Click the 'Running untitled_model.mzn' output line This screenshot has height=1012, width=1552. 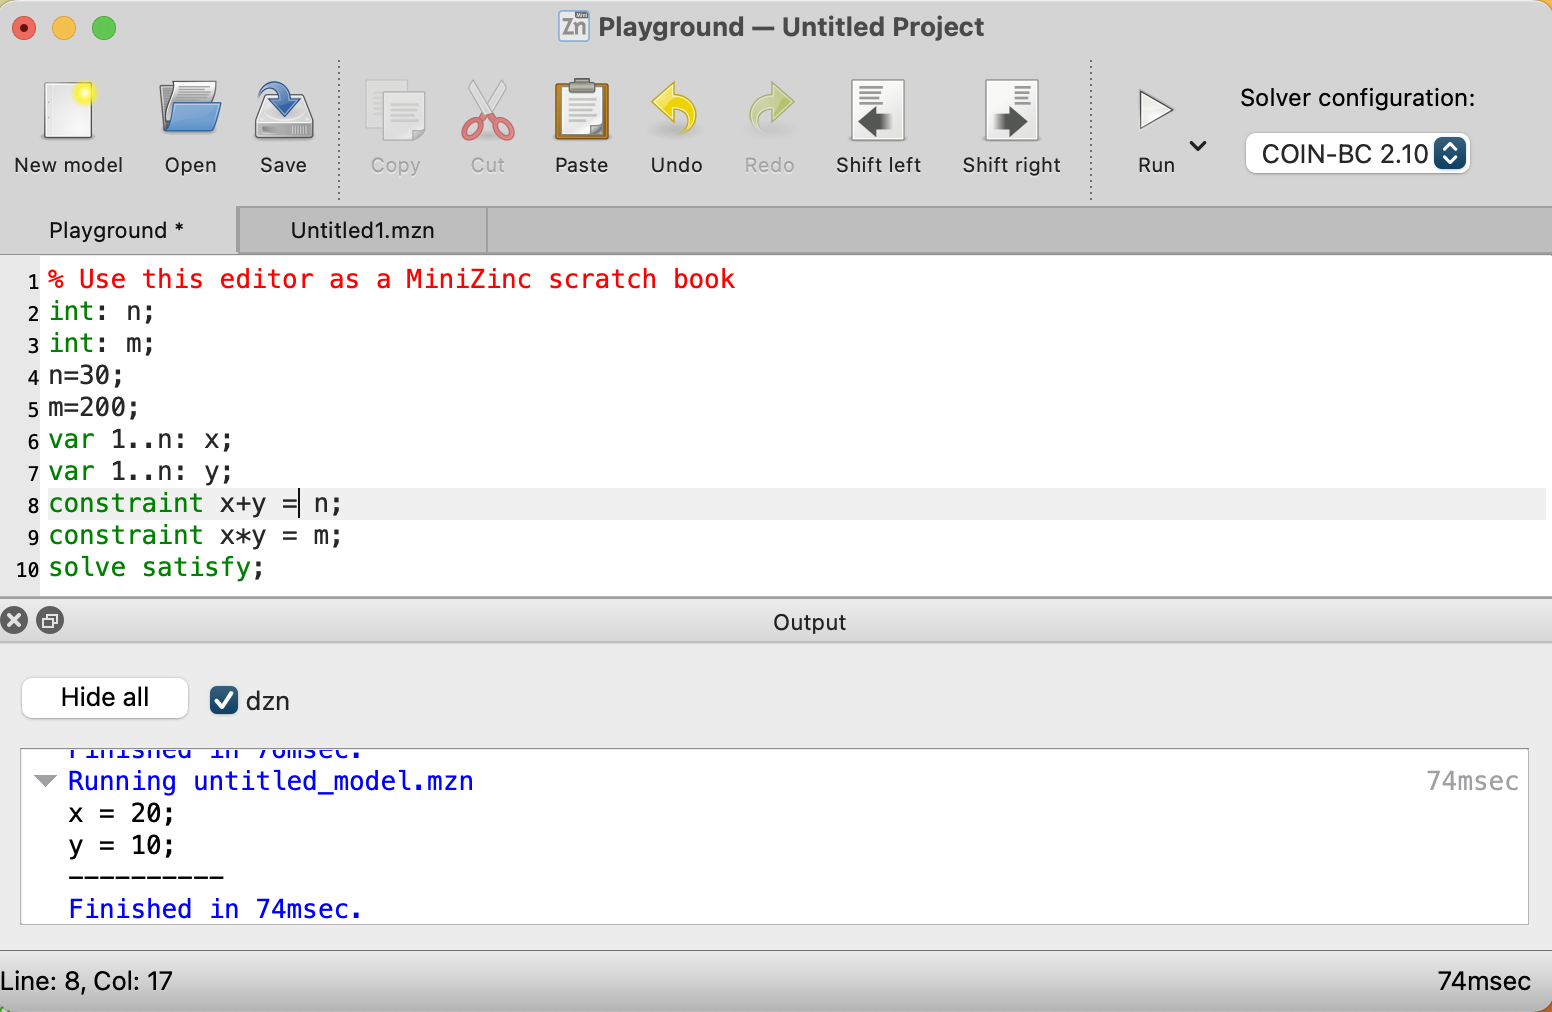[x=270, y=781]
